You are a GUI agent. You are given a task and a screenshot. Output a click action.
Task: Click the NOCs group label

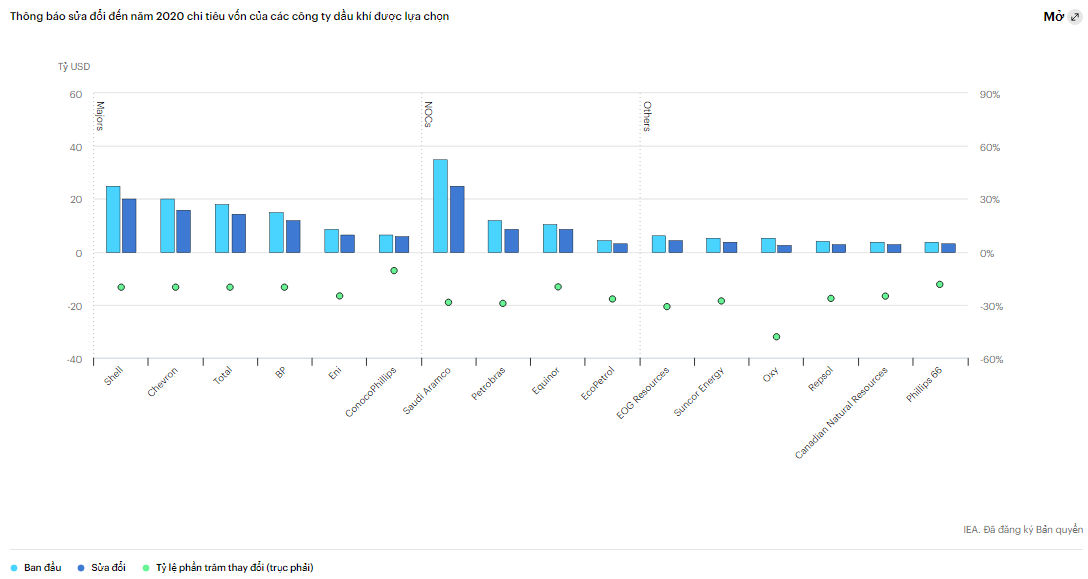428,113
